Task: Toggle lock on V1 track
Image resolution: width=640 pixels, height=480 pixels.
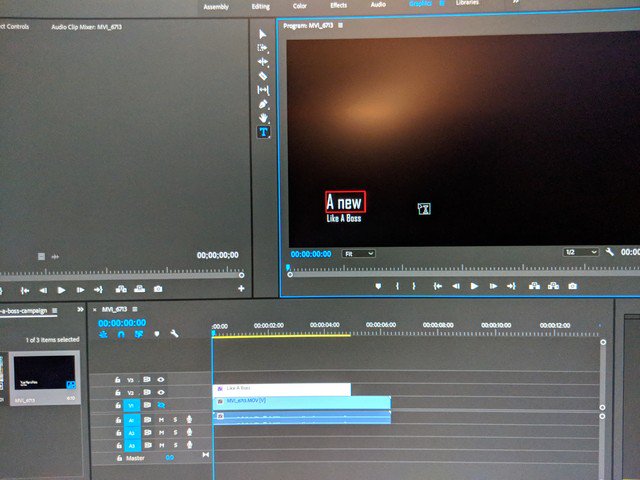Action: (x=118, y=406)
